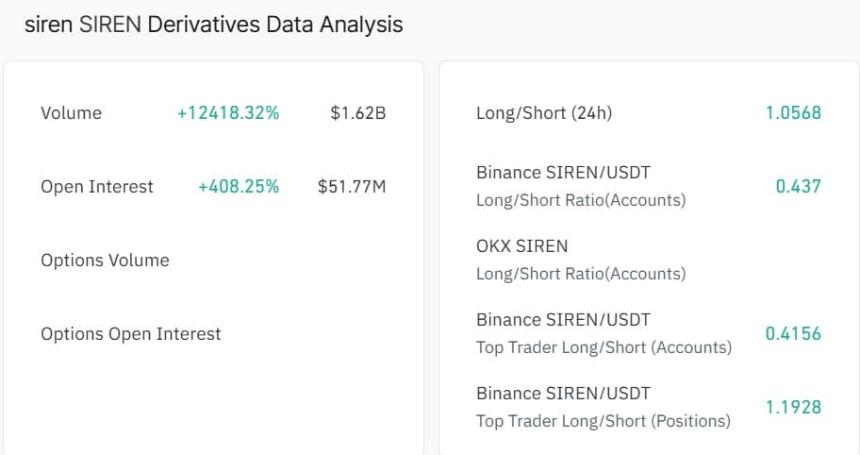Click the 0.4156 top trader value
The image size is (860, 455).
pyautogui.click(x=793, y=333)
